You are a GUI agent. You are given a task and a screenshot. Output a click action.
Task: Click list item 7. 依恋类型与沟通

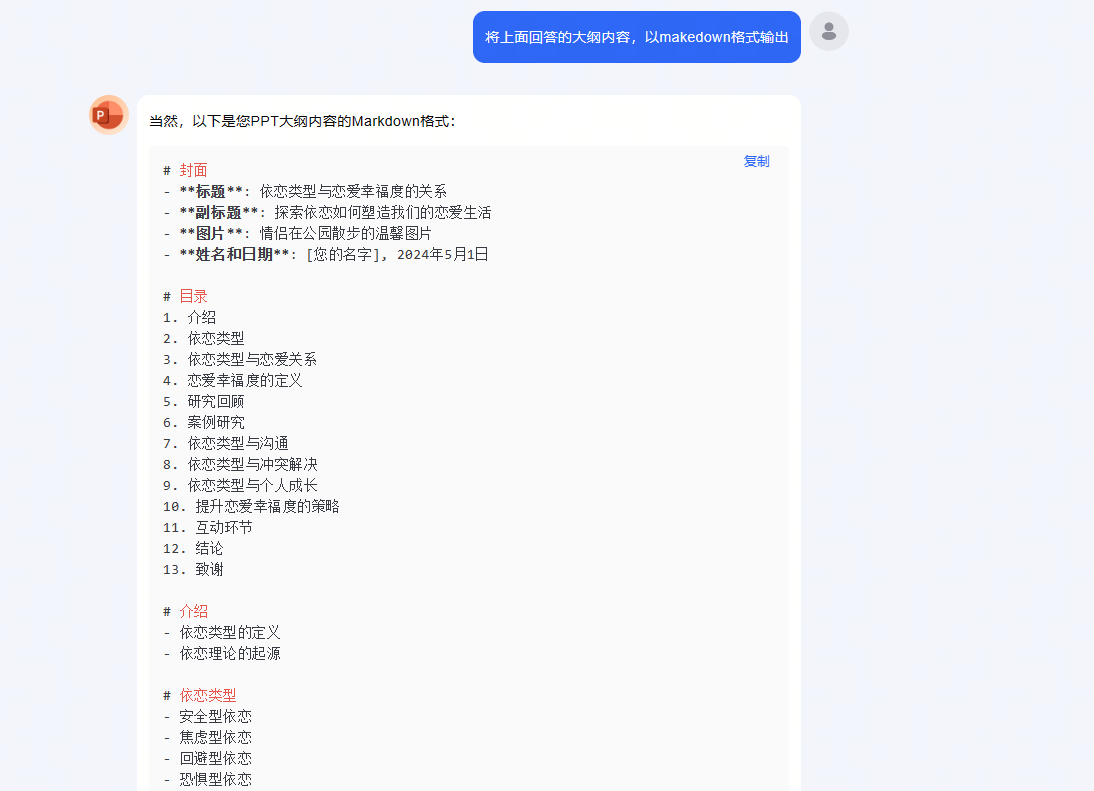225,443
